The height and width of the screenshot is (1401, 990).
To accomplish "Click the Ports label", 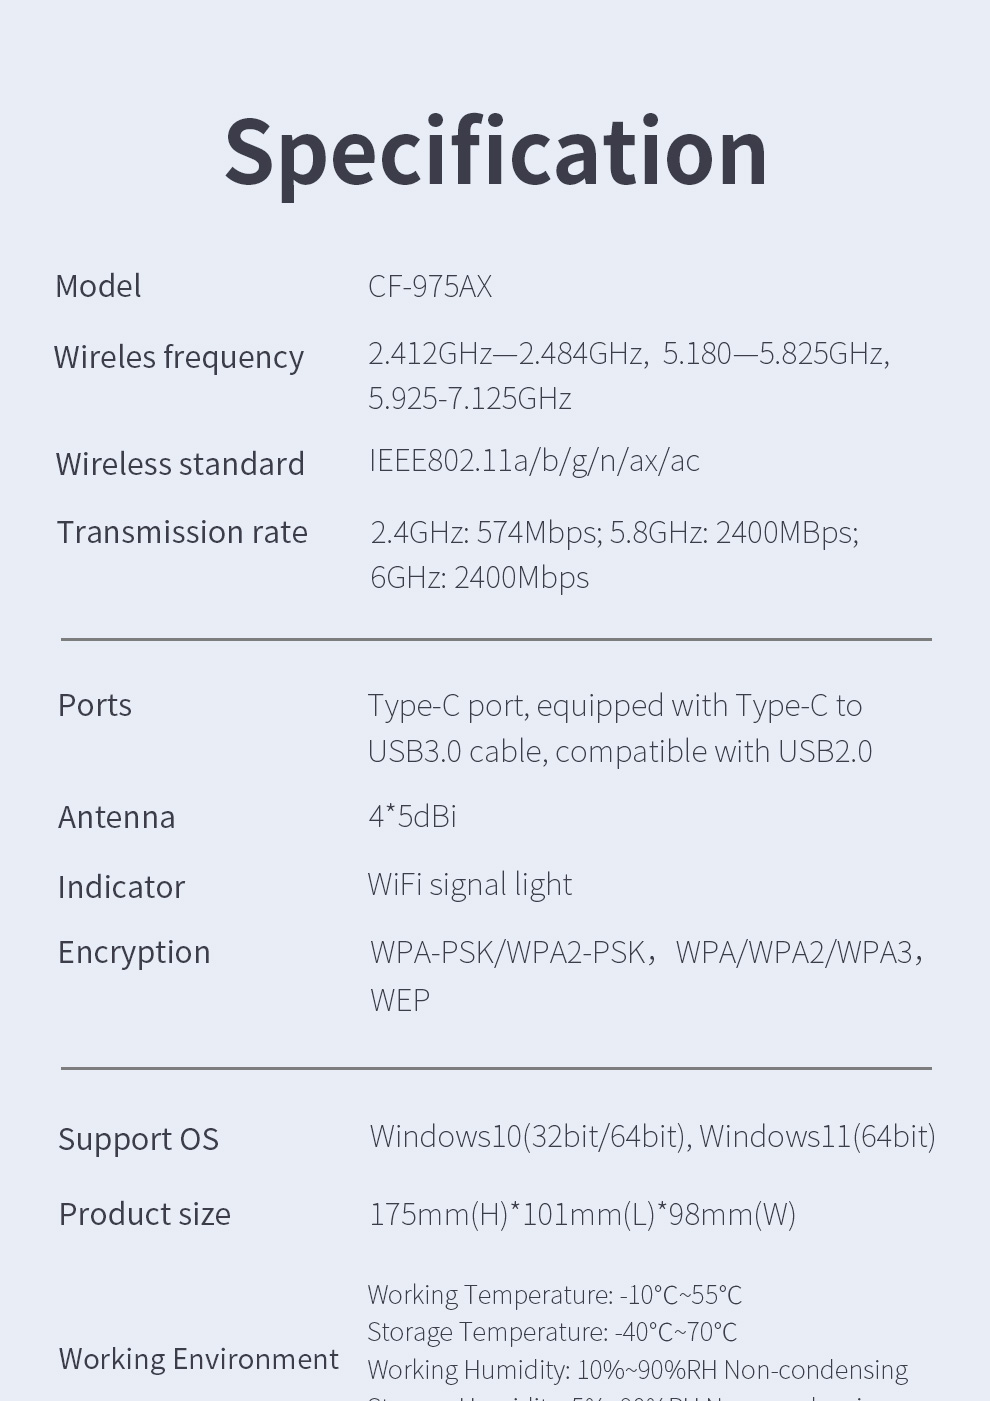I will point(95,705).
